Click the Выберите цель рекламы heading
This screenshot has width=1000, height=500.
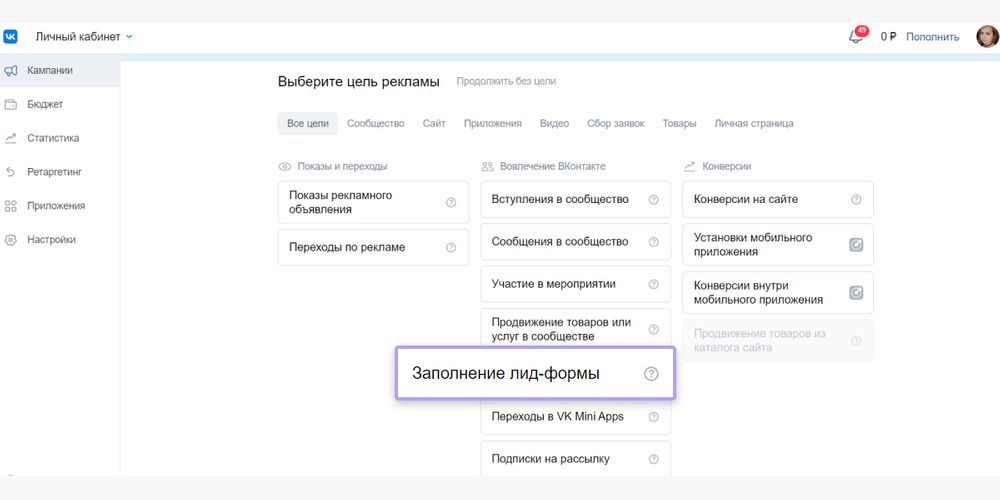click(358, 82)
